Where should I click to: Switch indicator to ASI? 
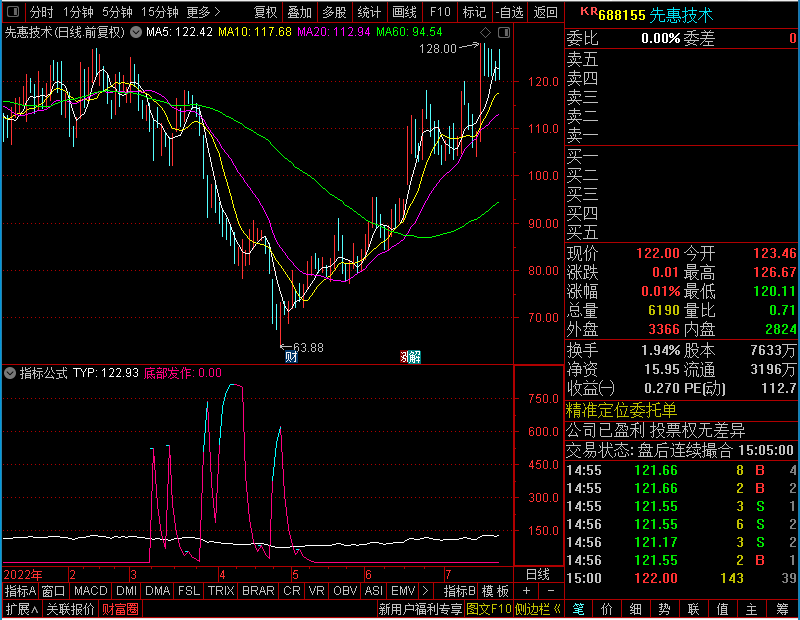click(x=374, y=591)
